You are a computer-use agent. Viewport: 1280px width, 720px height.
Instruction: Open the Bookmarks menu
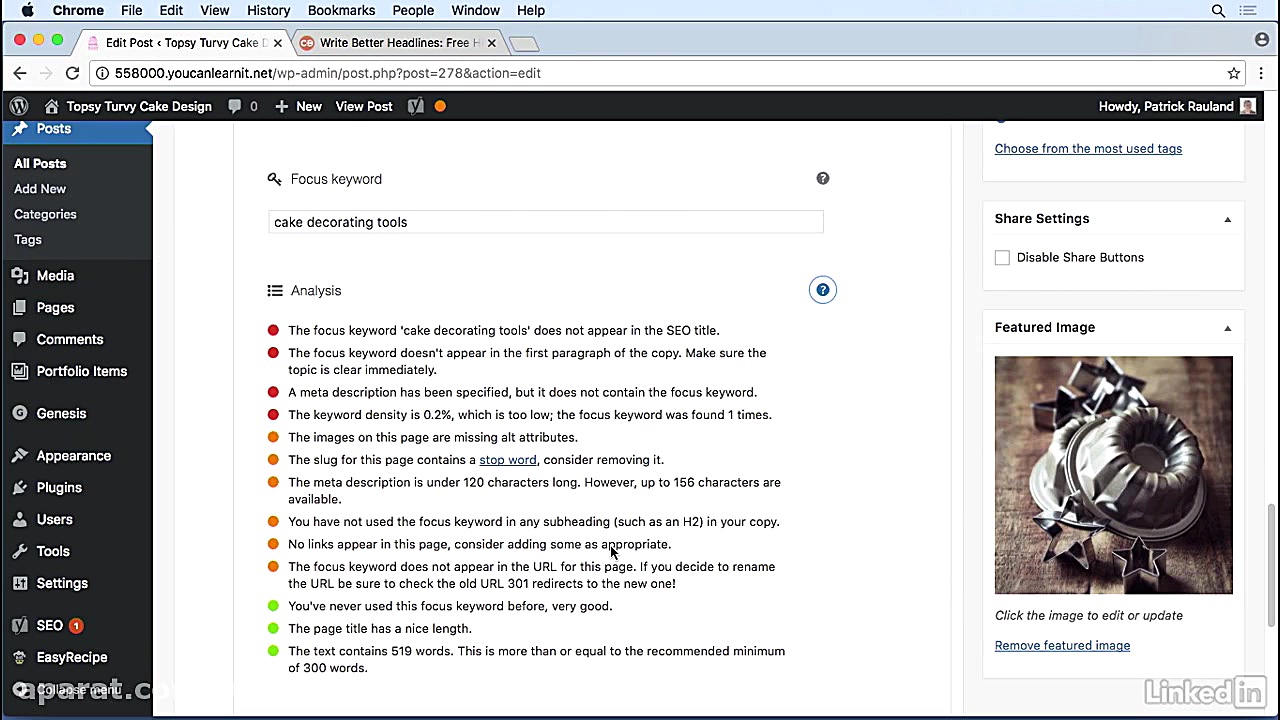pyautogui.click(x=342, y=11)
